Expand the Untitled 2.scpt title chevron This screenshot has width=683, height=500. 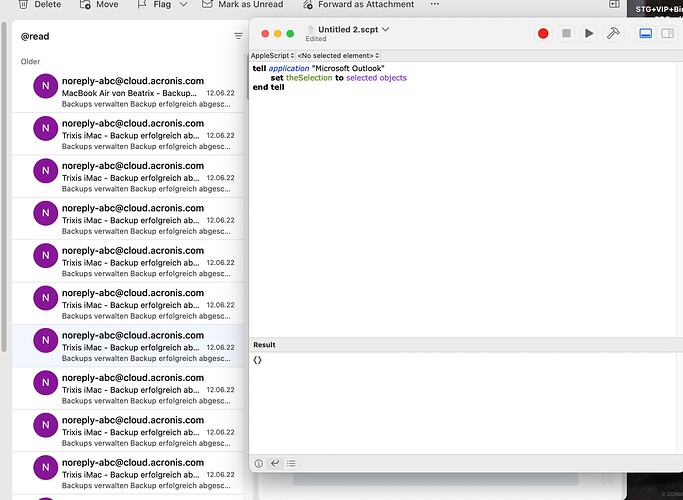tap(385, 29)
